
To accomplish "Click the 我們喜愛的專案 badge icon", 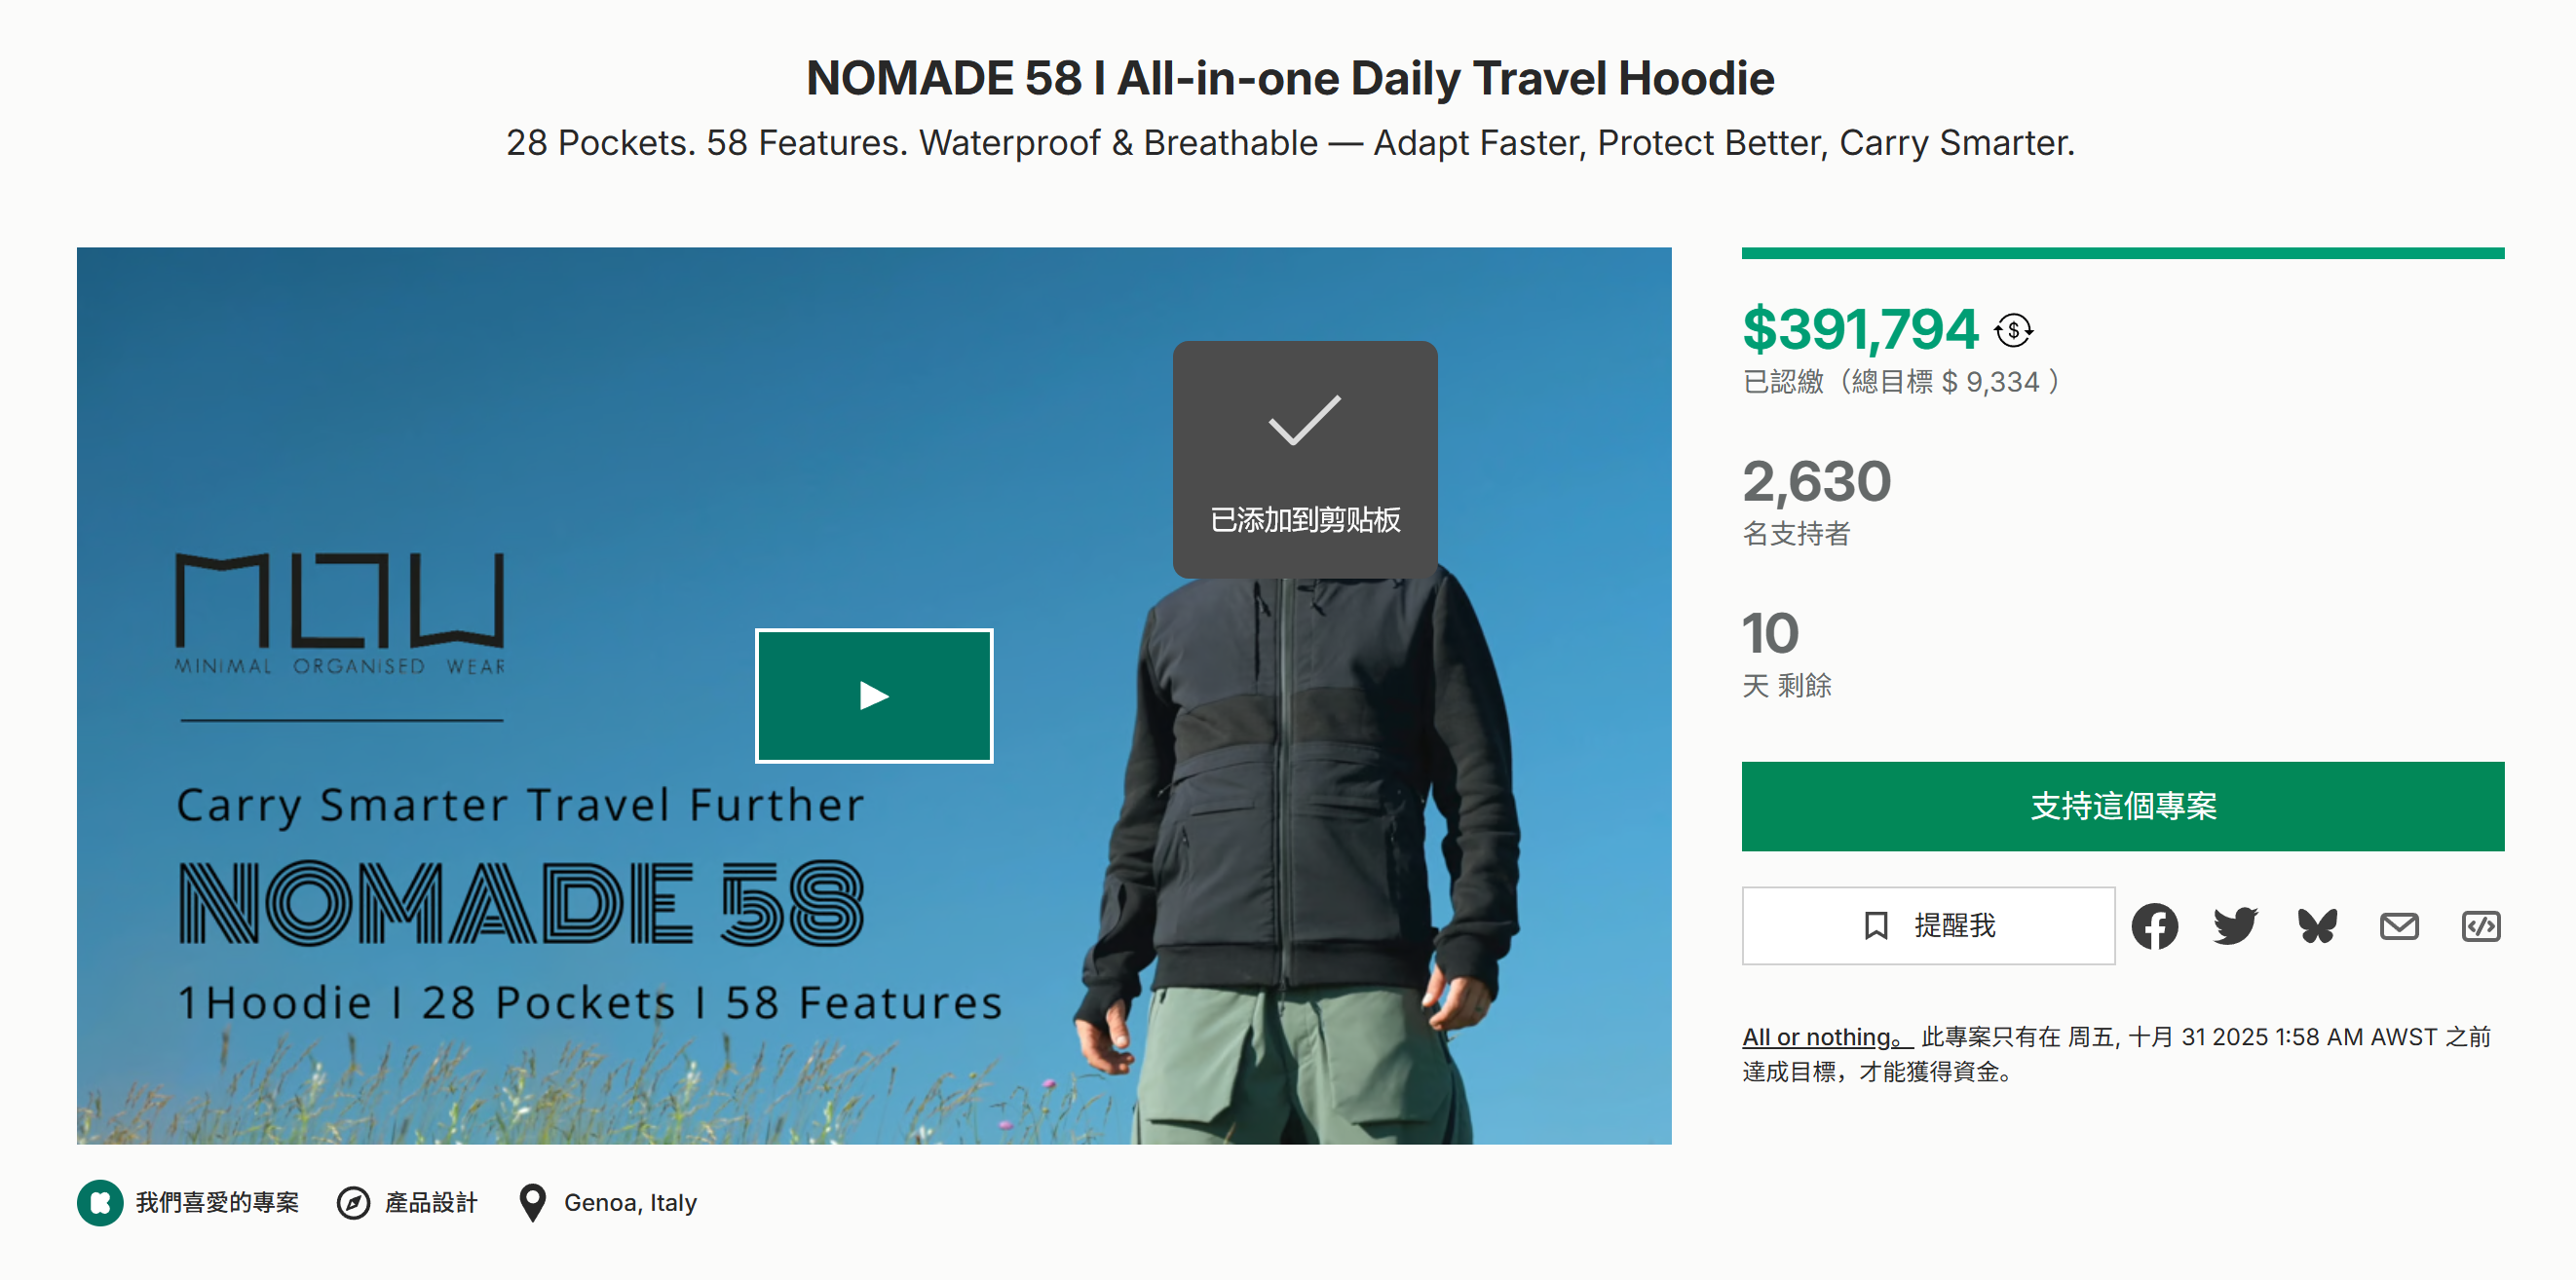I will [100, 1202].
